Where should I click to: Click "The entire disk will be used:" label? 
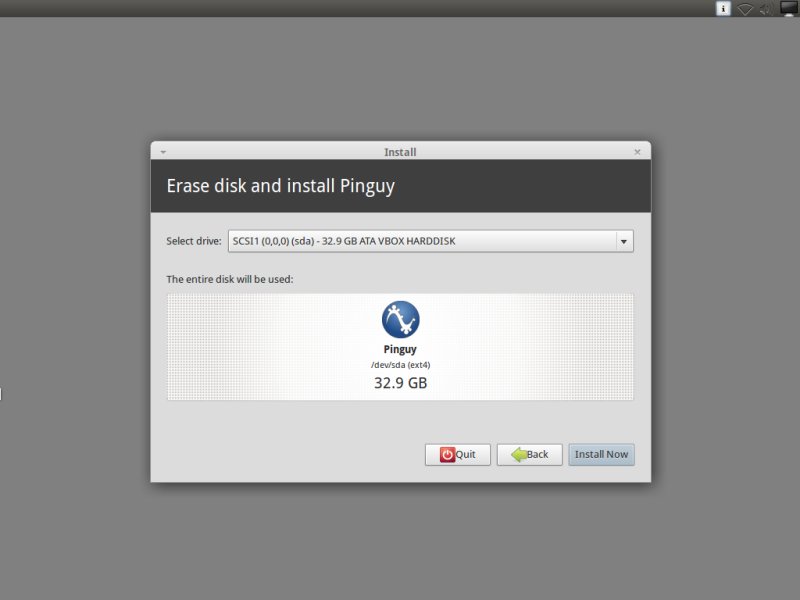click(x=230, y=279)
